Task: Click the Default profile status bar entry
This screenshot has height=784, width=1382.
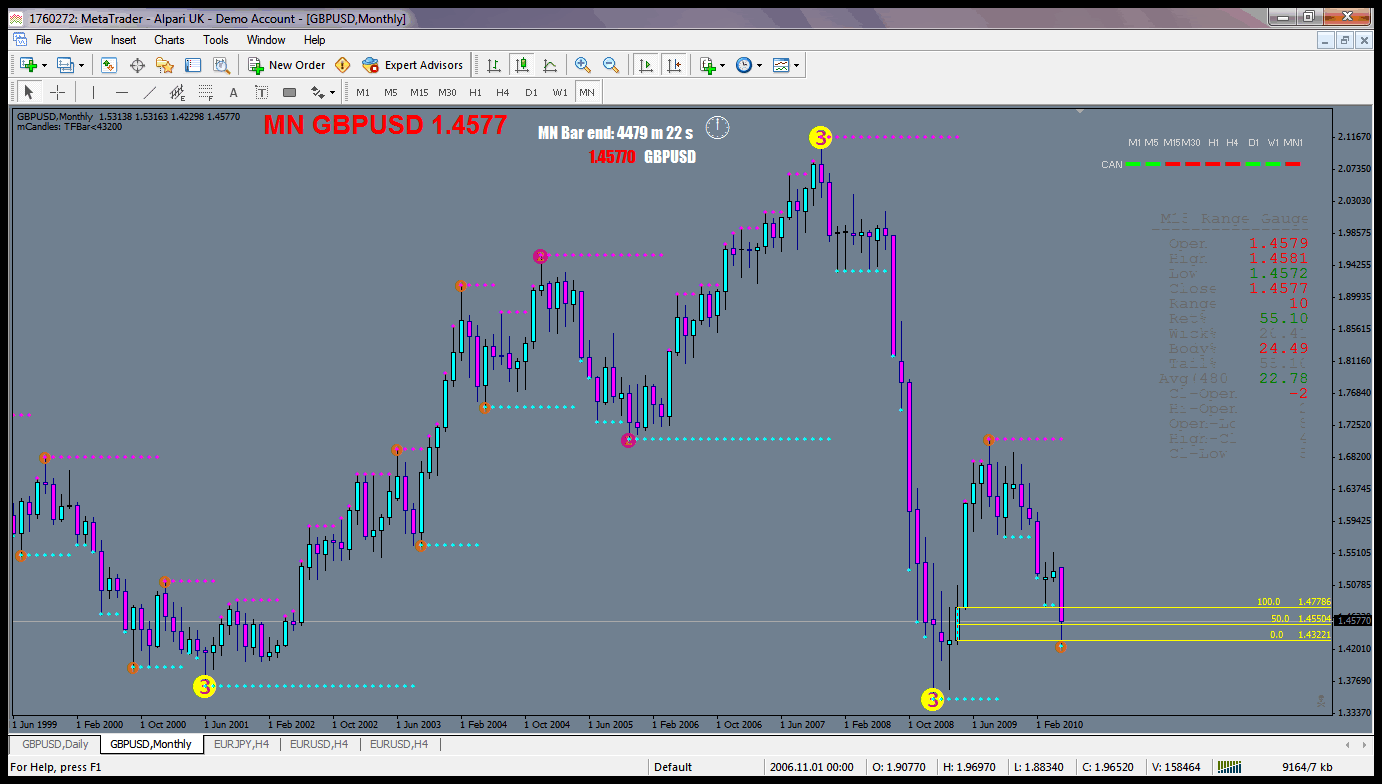Action: pos(673,767)
